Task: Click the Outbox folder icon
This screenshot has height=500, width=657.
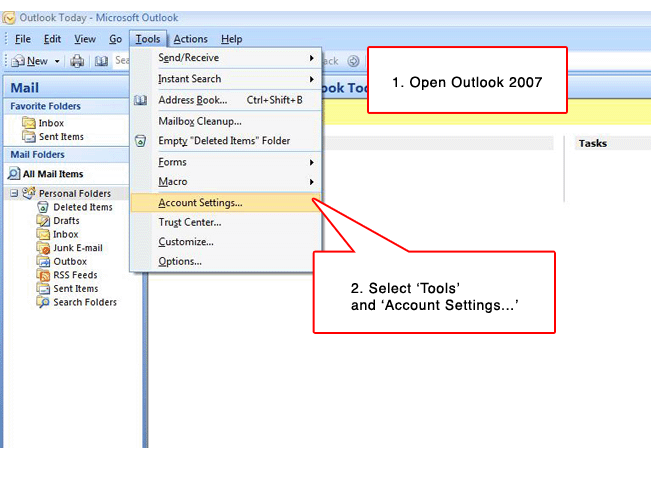Action: pos(44,261)
